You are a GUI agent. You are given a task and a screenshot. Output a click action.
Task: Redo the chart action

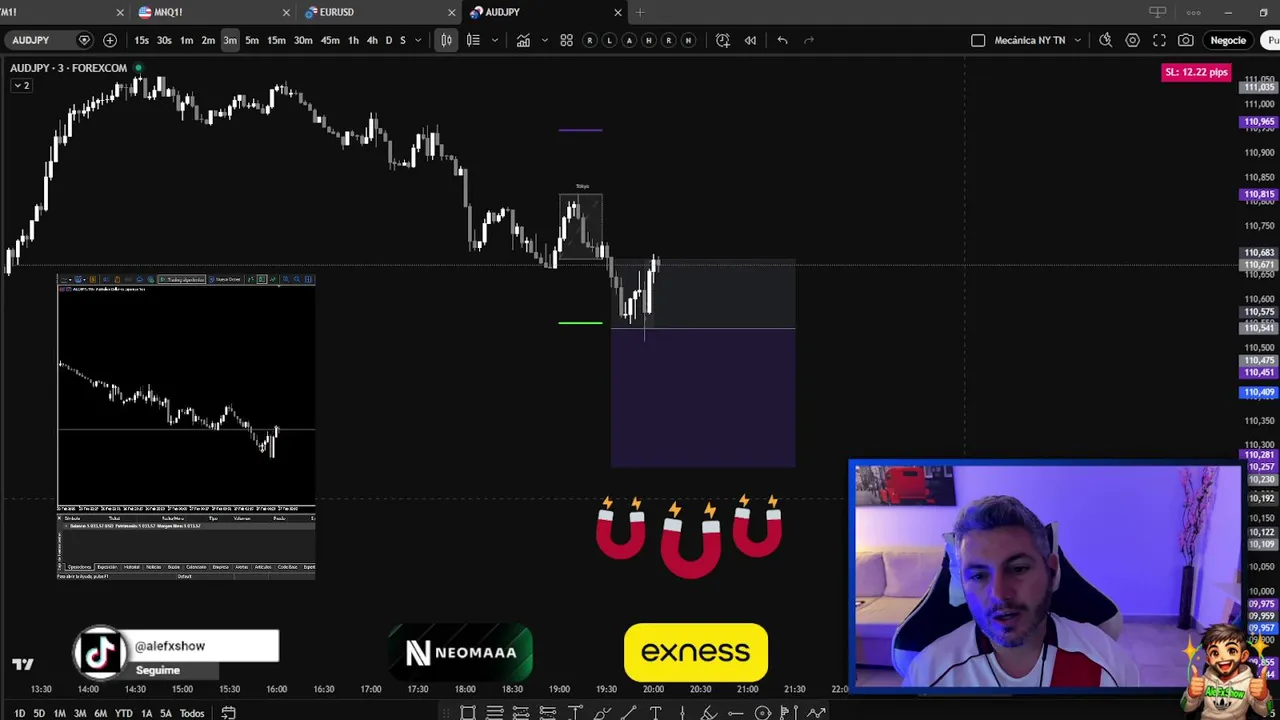tap(809, 40)
